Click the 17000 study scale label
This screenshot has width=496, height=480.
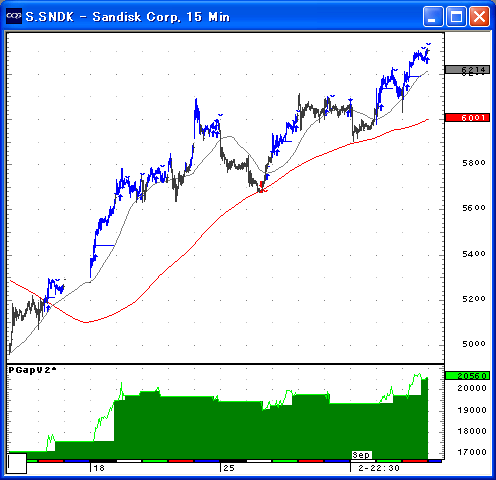click(x=472, y=452)
